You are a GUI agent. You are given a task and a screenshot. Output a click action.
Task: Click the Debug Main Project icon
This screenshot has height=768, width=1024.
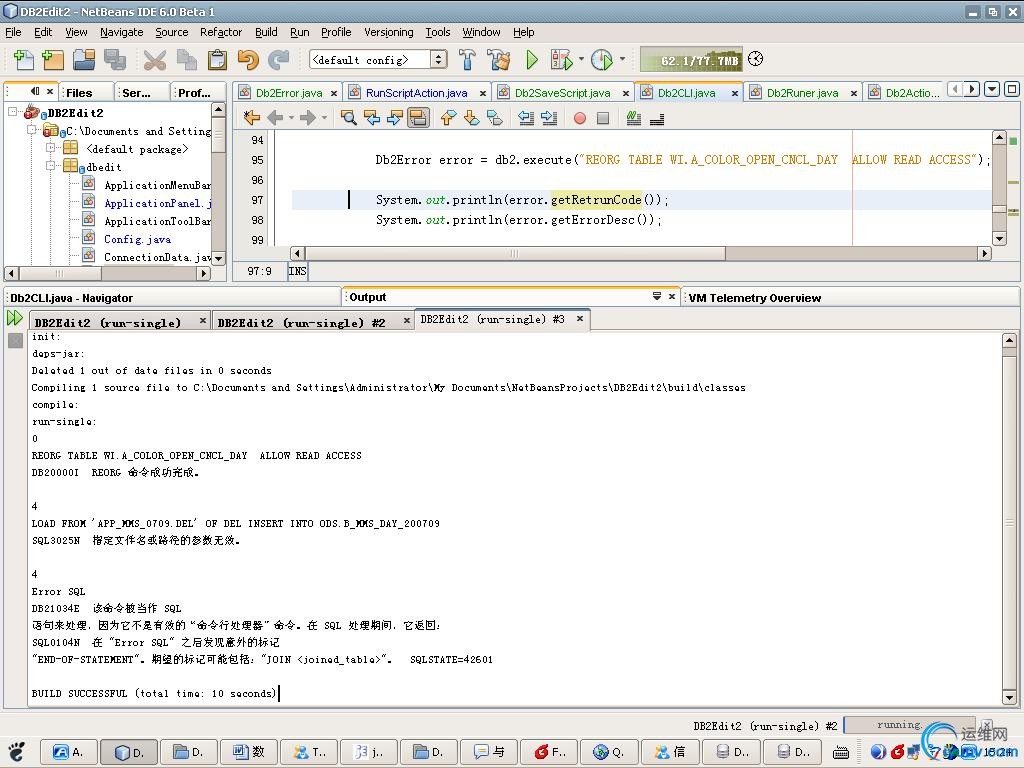562,59
